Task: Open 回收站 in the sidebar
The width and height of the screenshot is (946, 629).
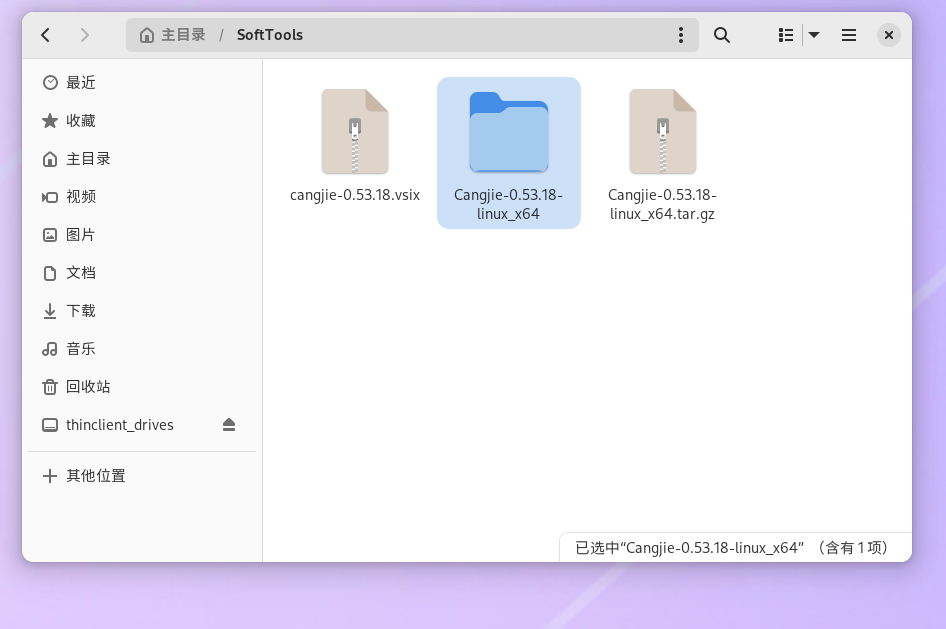Action: tap(142, 387)
